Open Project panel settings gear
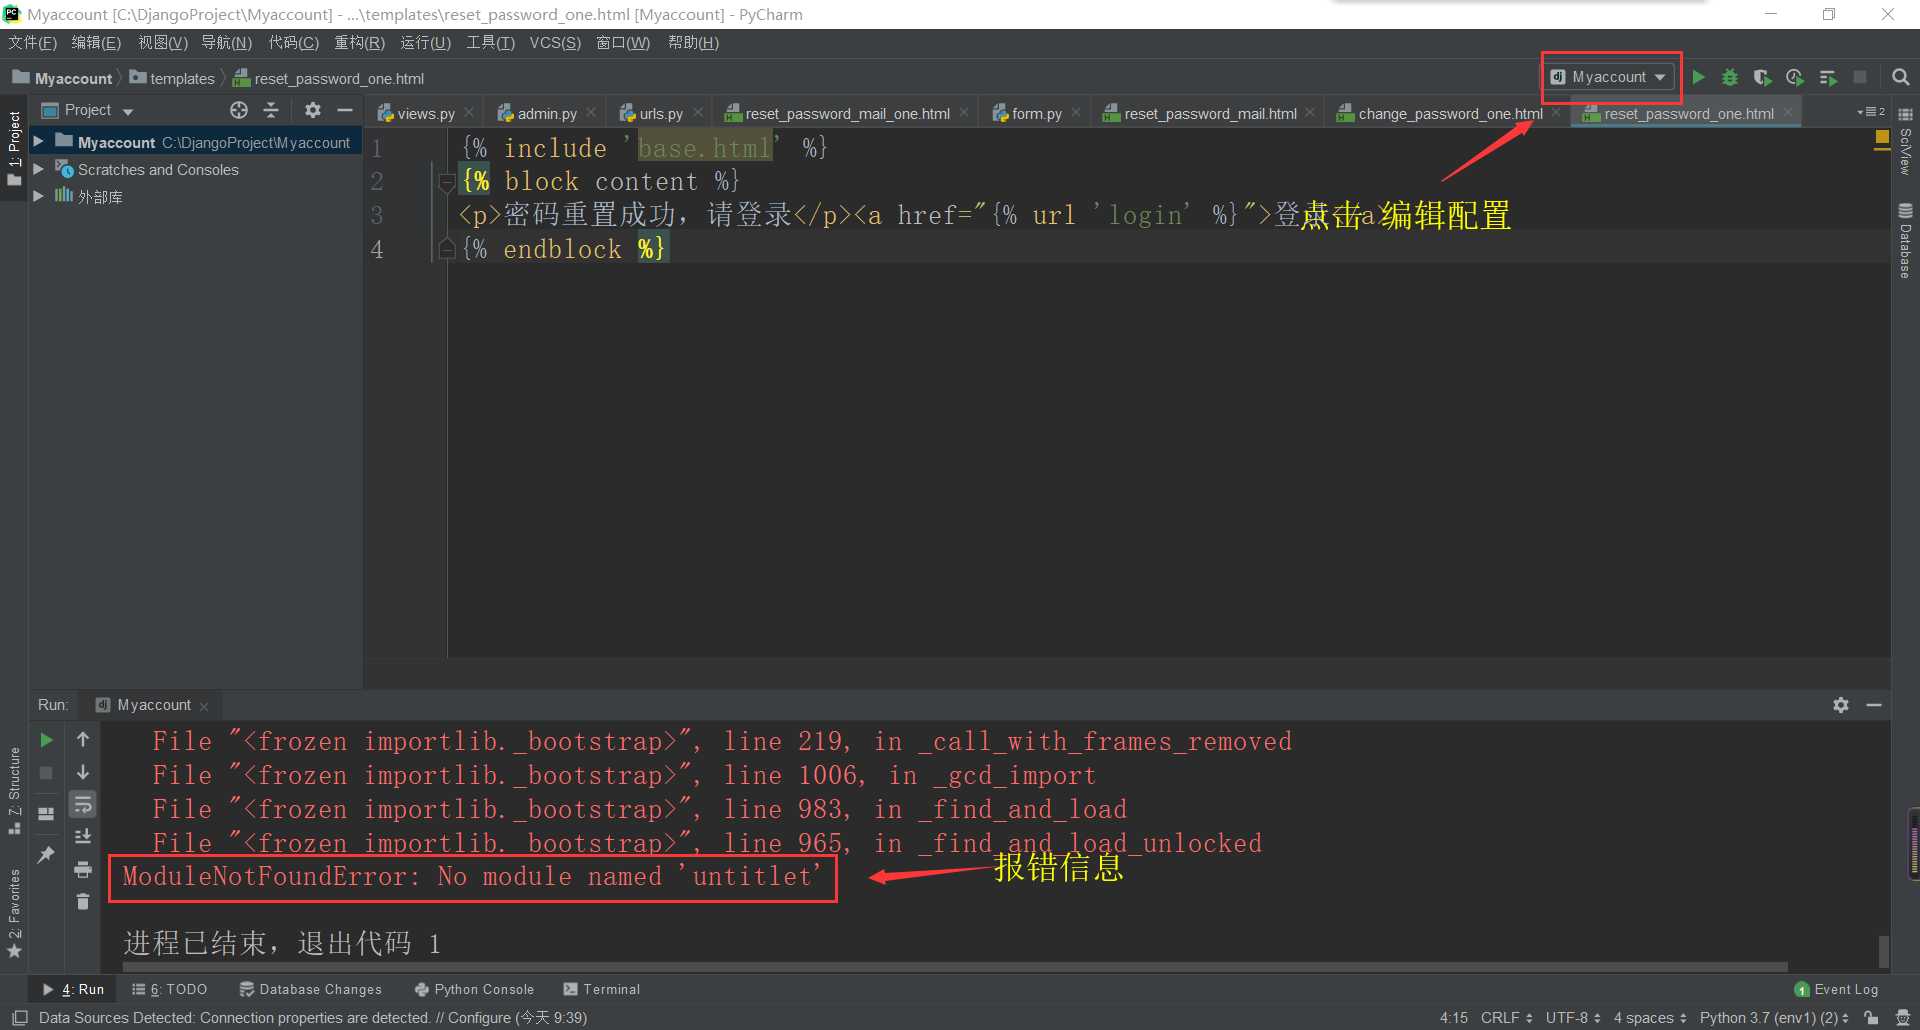The width and height of the screenshot is (1920, 1030). [x=313, y=110]
